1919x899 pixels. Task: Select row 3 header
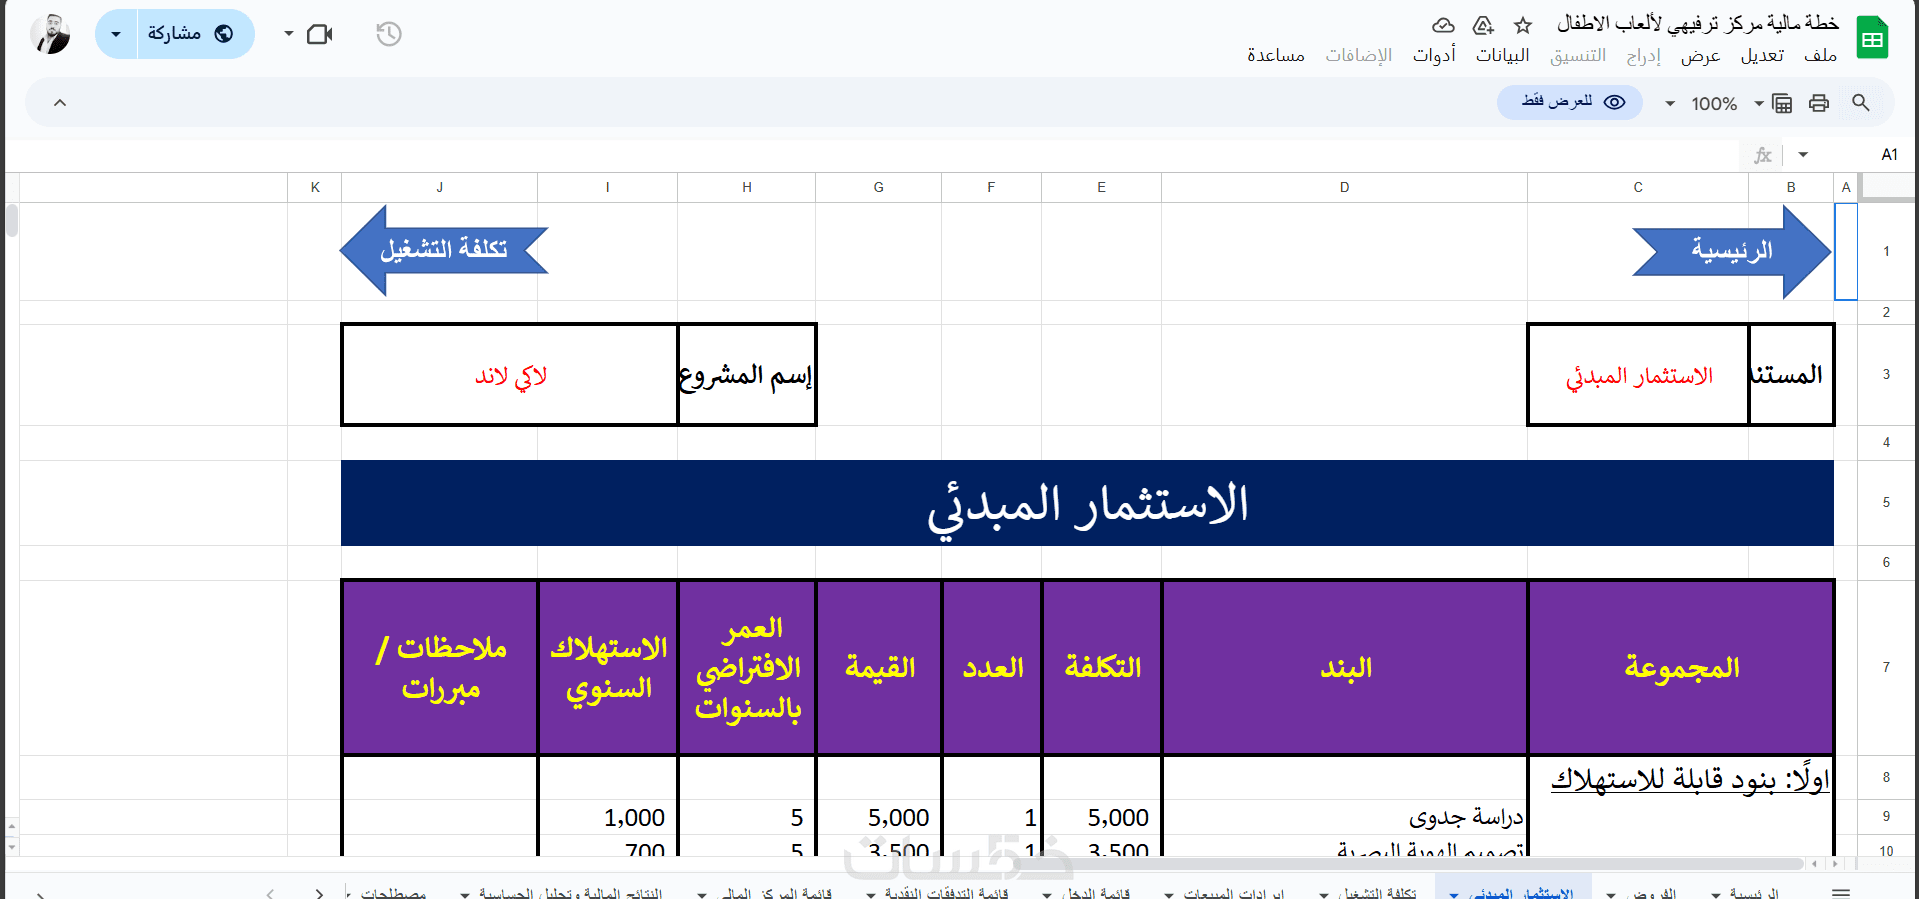(x=1887, y=375)
